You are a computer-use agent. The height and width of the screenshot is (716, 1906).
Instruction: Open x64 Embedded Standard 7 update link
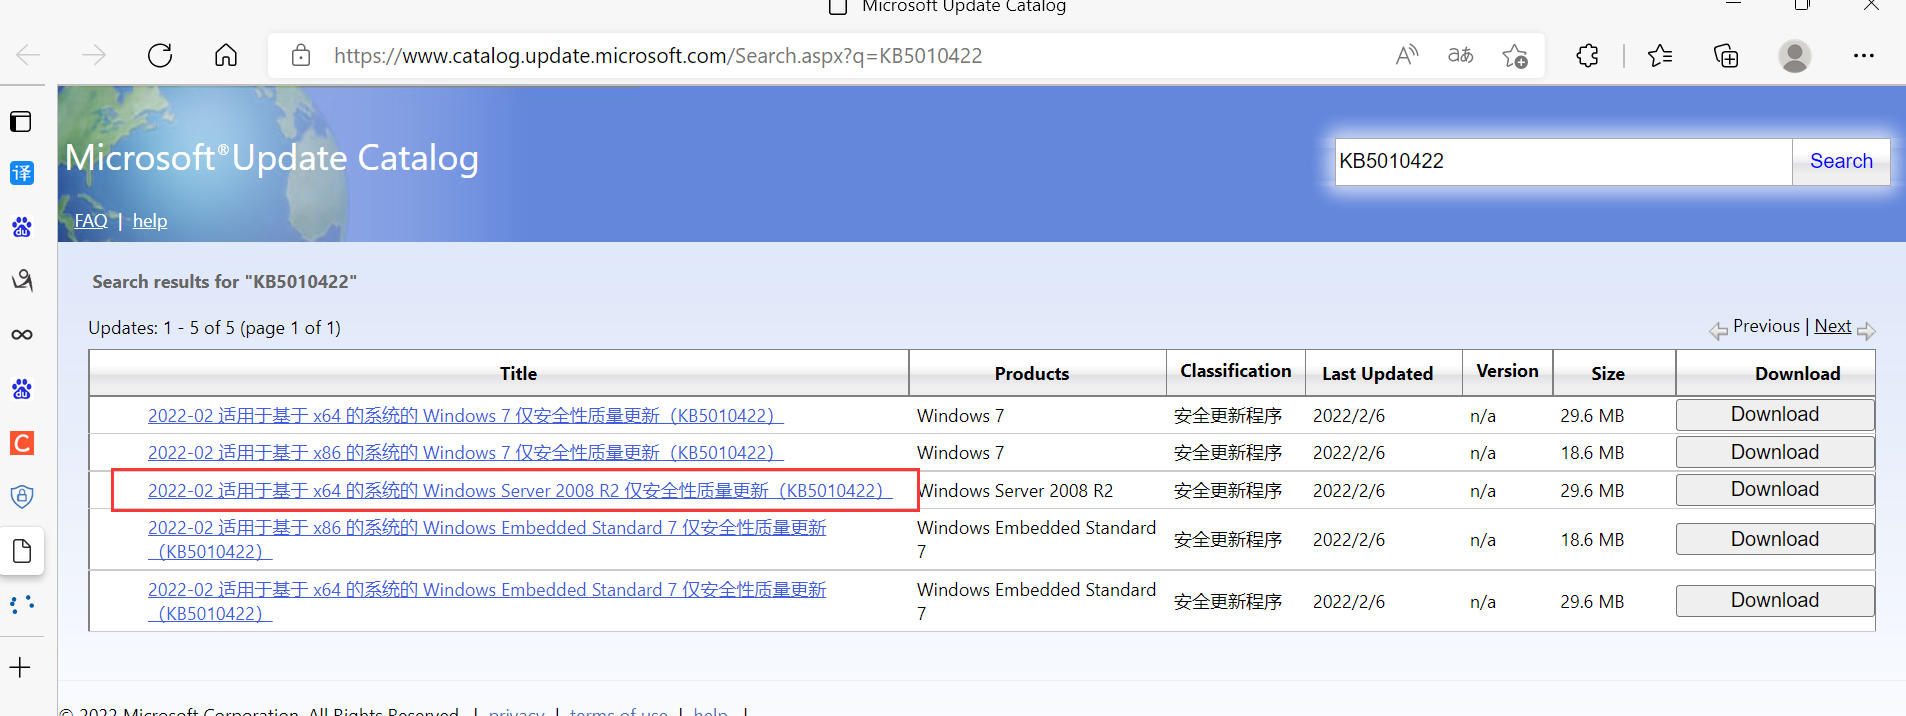pyautogui.click(x=487, y=601)
